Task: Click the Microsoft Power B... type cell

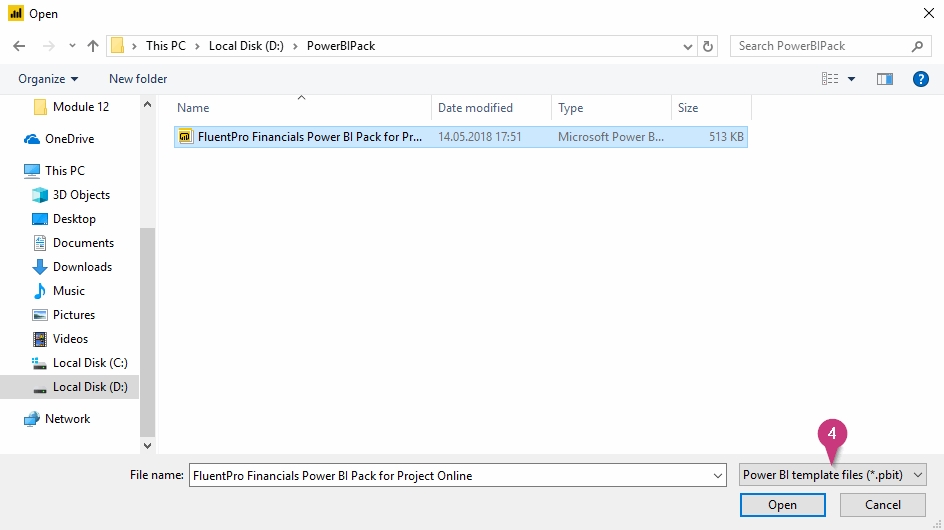Action: (x=610, y=137)
